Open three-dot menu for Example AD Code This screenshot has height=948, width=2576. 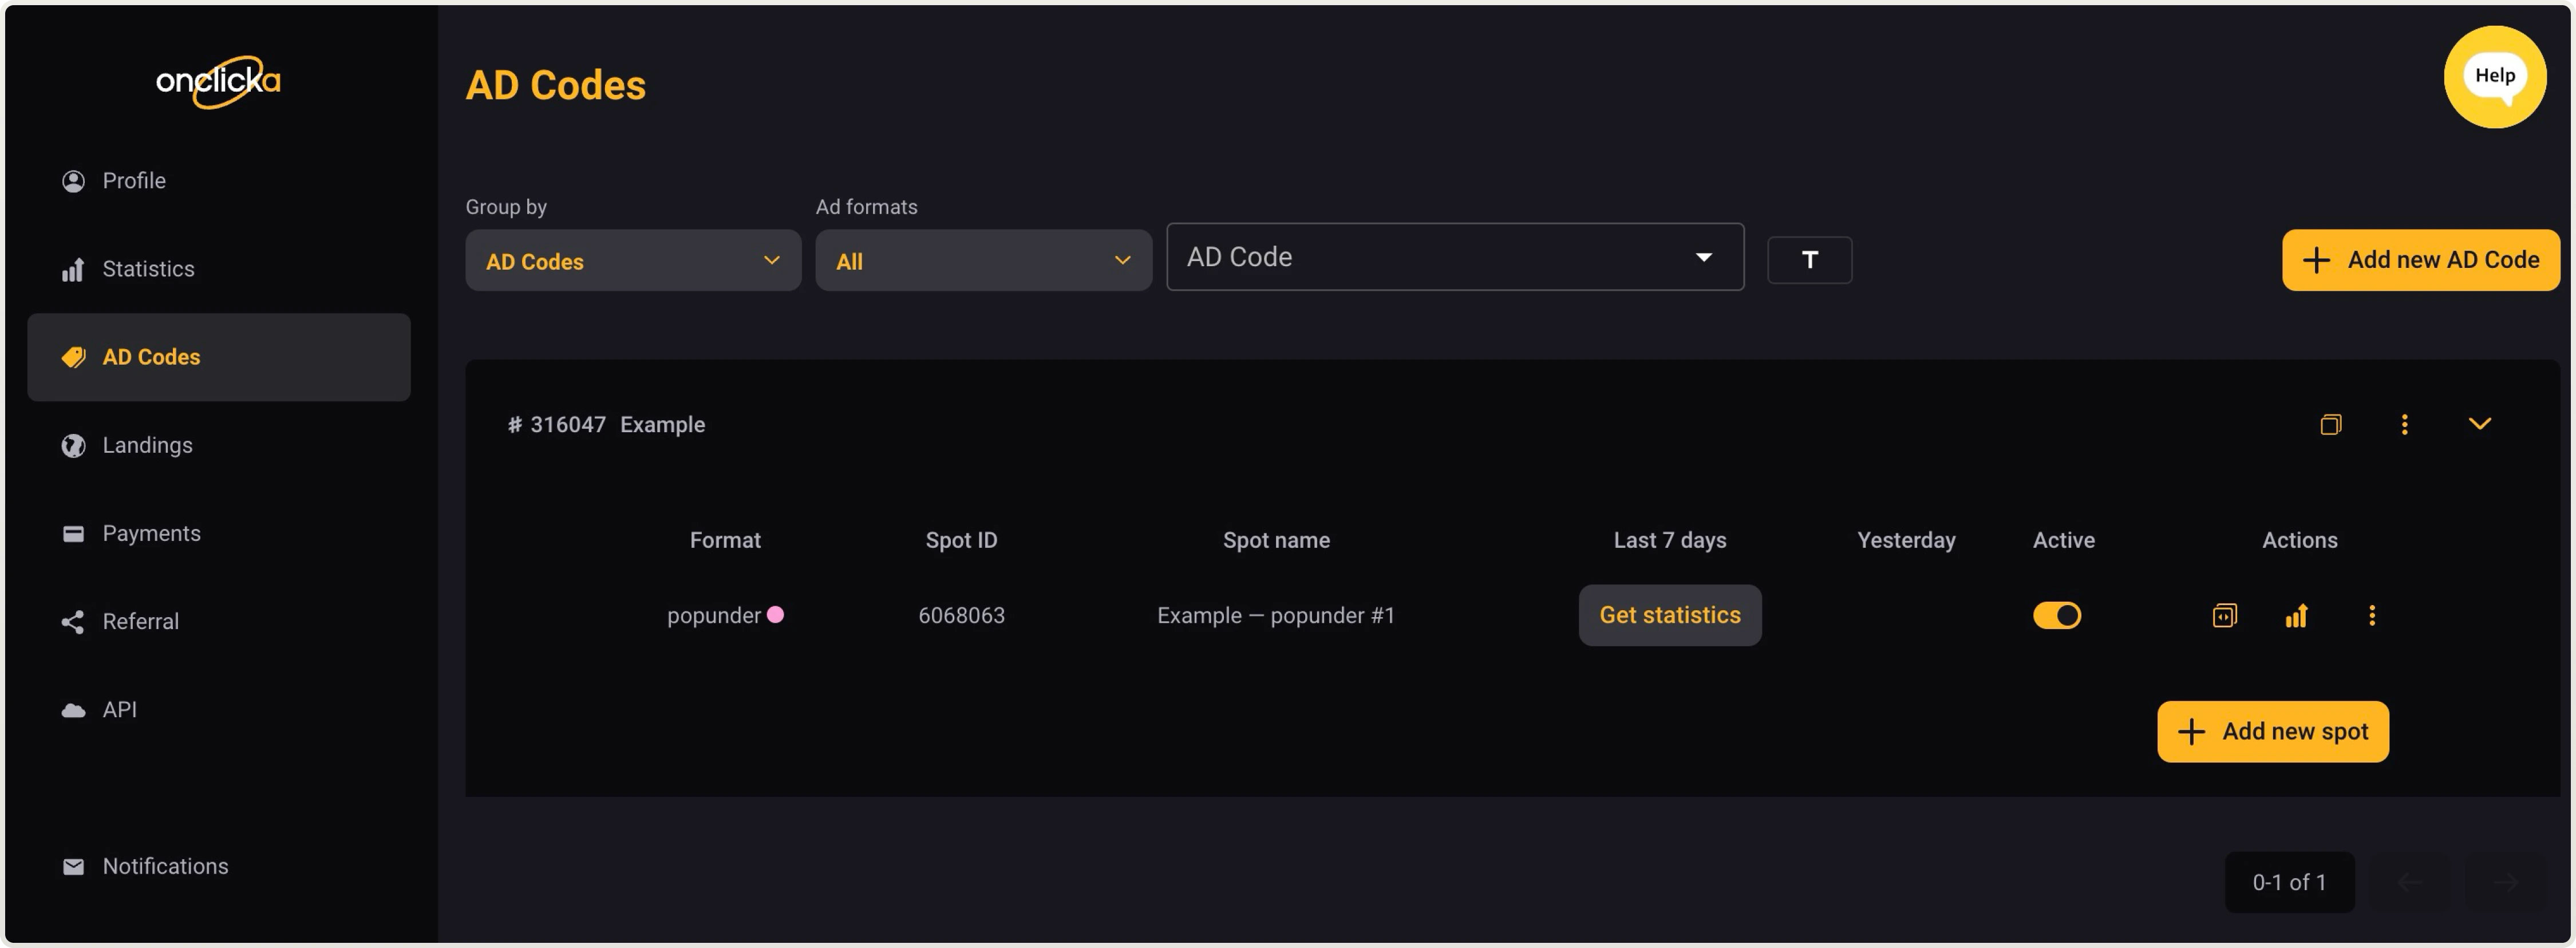2404,424
